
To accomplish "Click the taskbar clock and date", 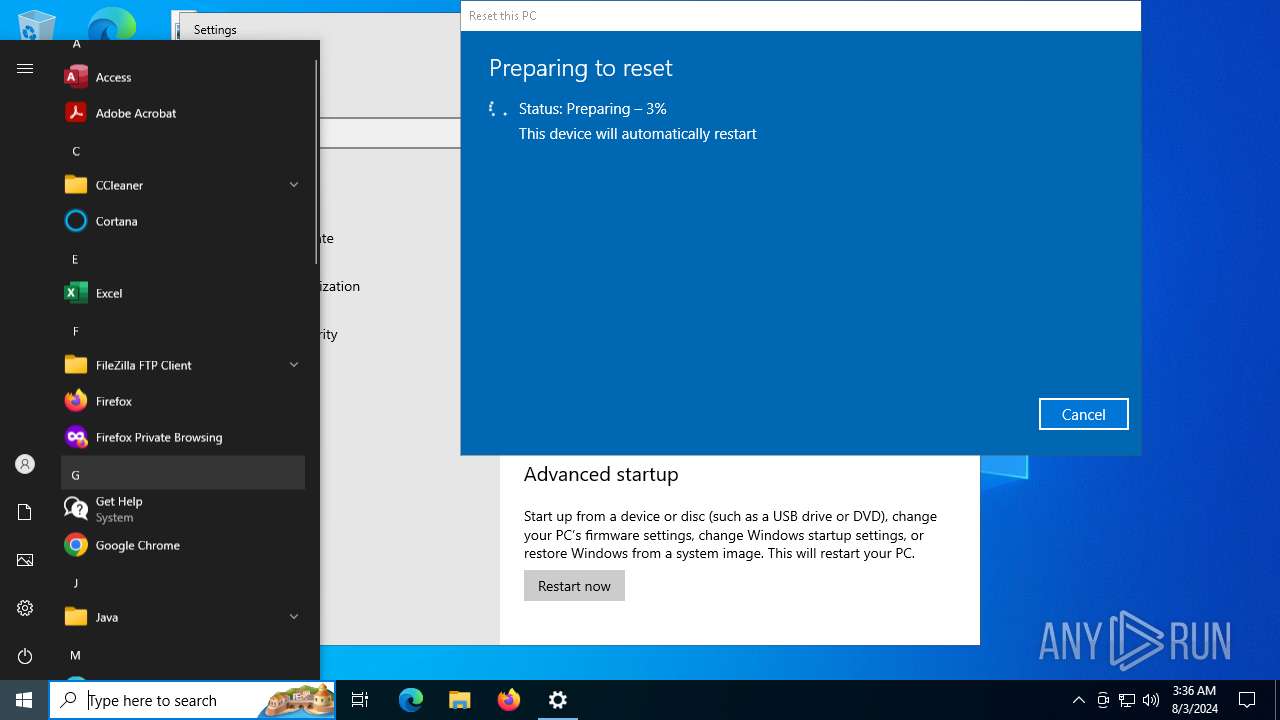I will coord(1194,700).
